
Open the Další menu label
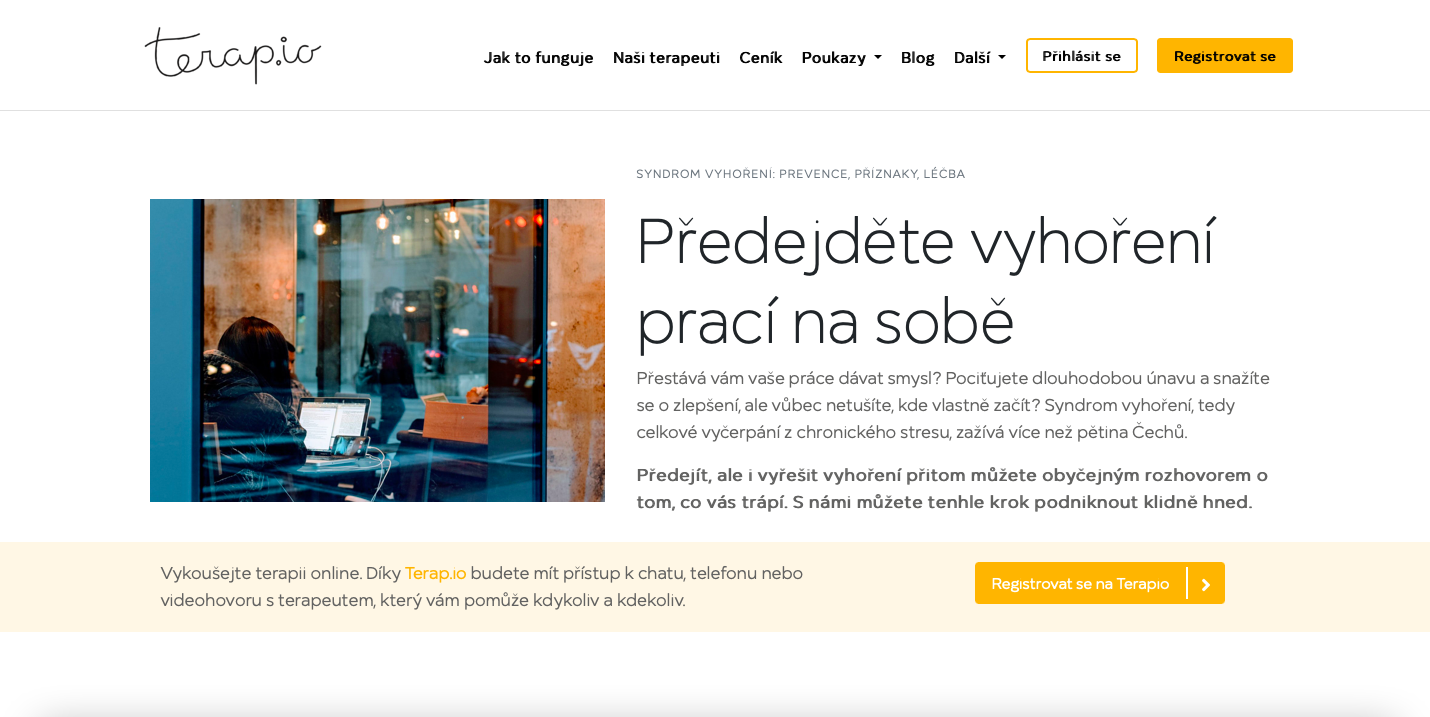tap(971, 57)
